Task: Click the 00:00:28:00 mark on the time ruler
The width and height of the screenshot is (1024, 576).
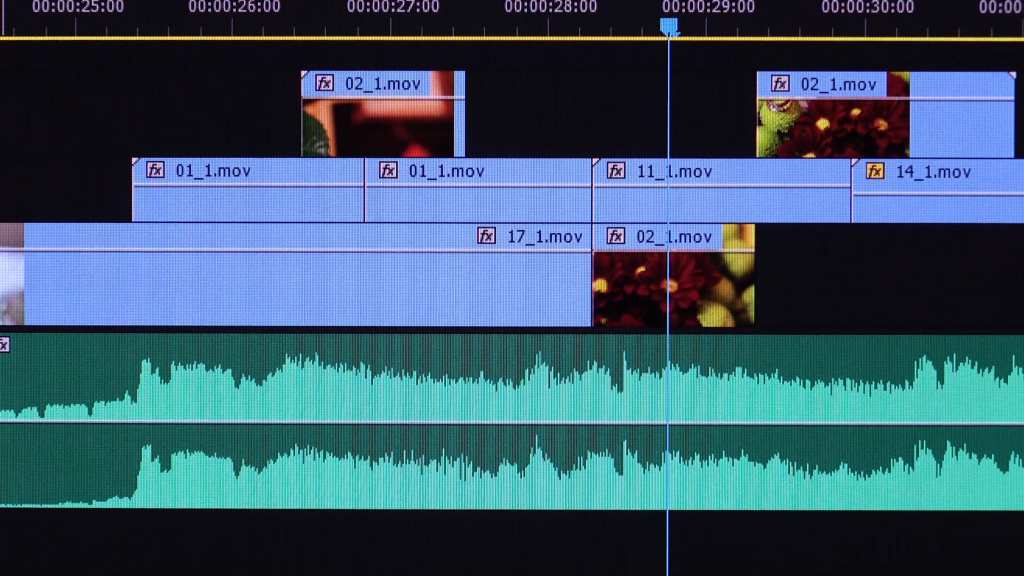Action: point(550,8)
